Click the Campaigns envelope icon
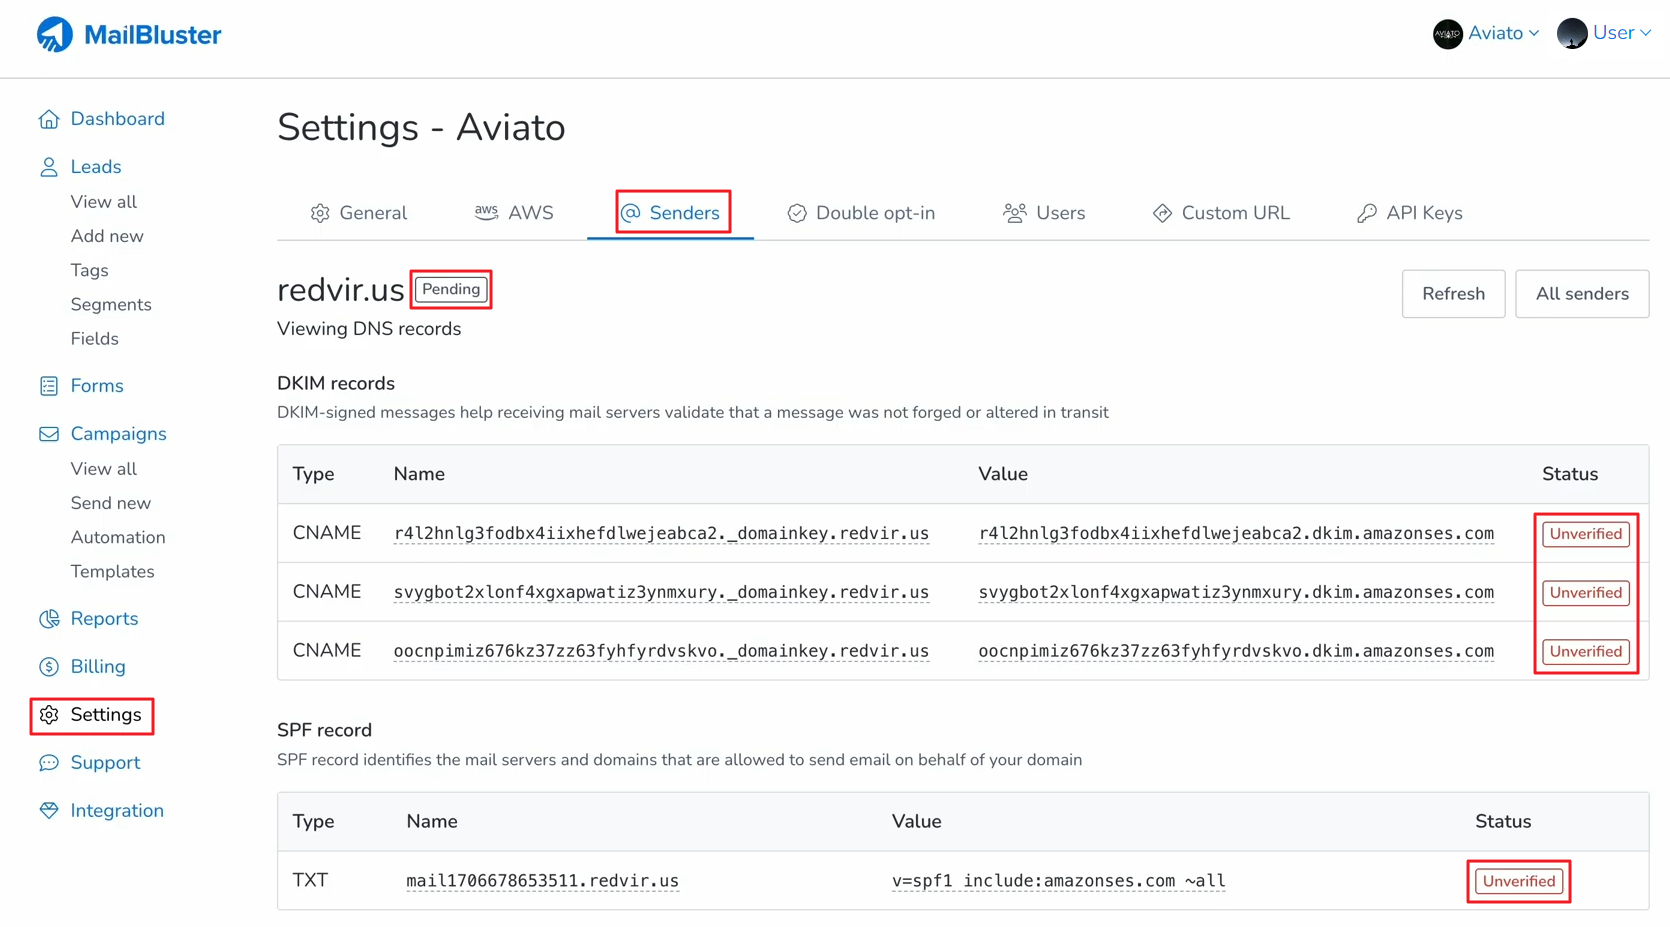The image size is (1670, 927). [49, 434]
